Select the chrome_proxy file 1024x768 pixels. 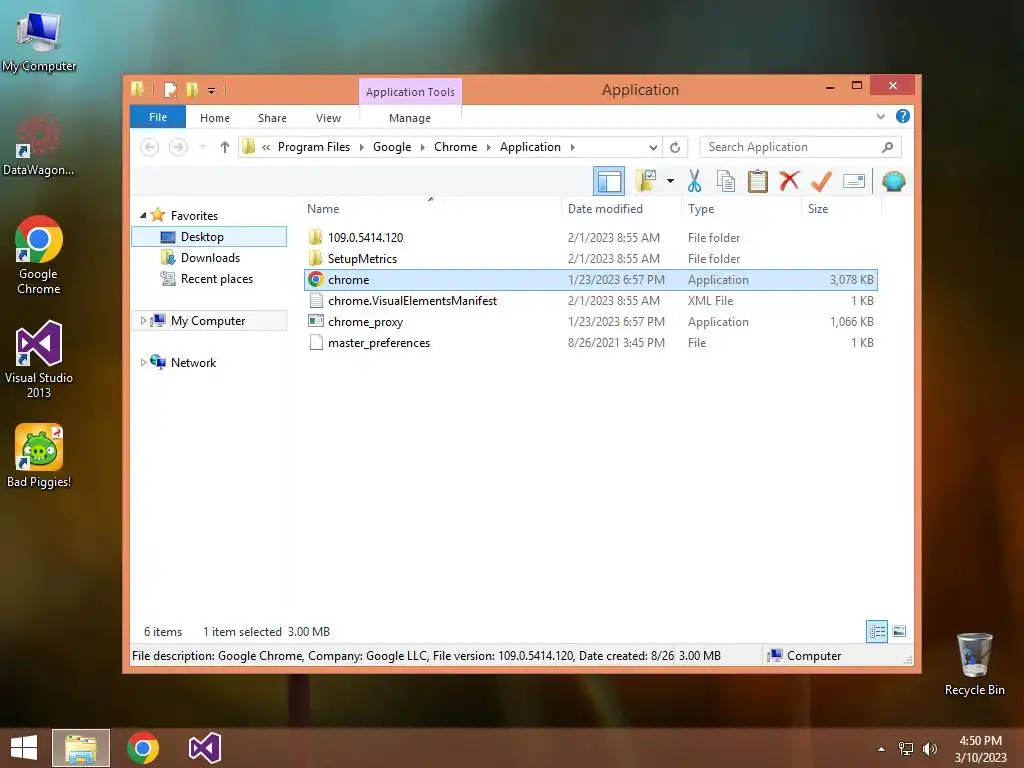[x=591, y=321]
